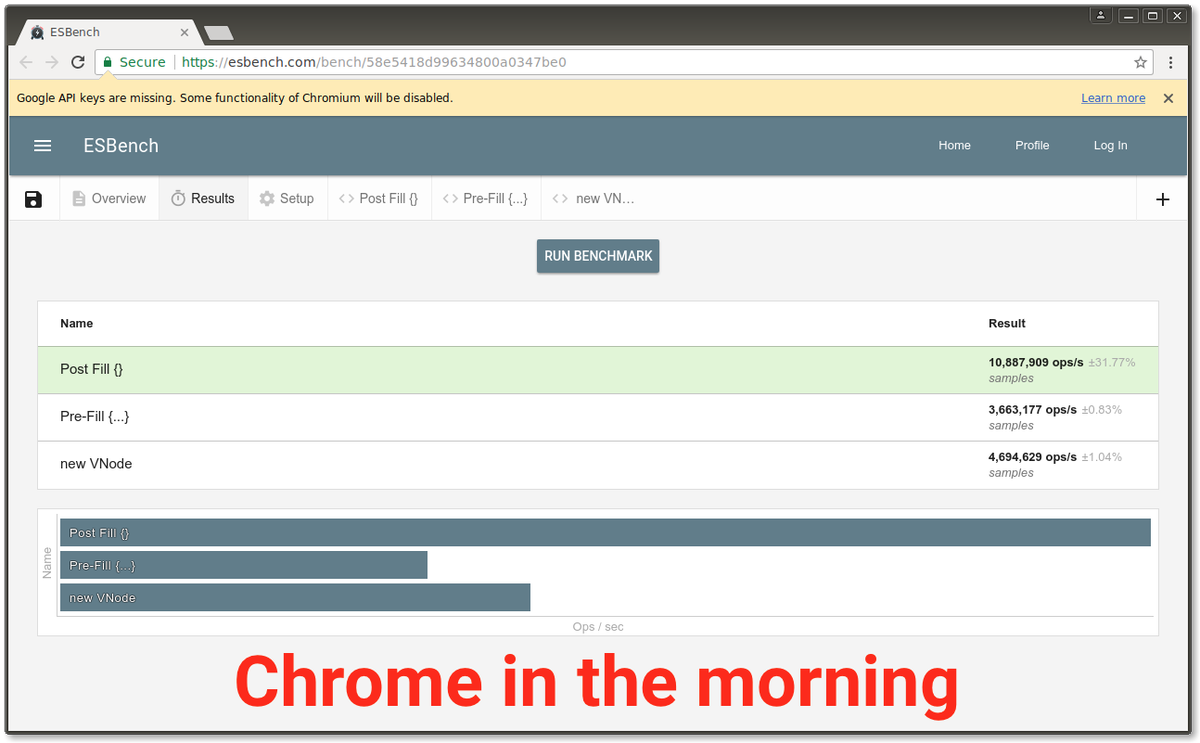The image size is (1200, 743).
Task: Open the new VN… code tab
Action: click(x=594, y=199)
